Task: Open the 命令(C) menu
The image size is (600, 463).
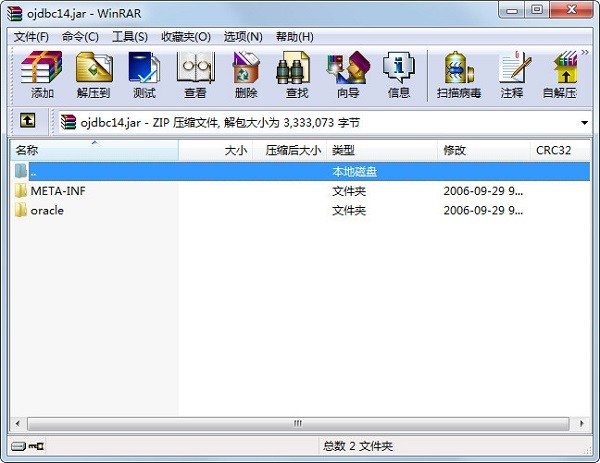Action: tap(80, 37)
